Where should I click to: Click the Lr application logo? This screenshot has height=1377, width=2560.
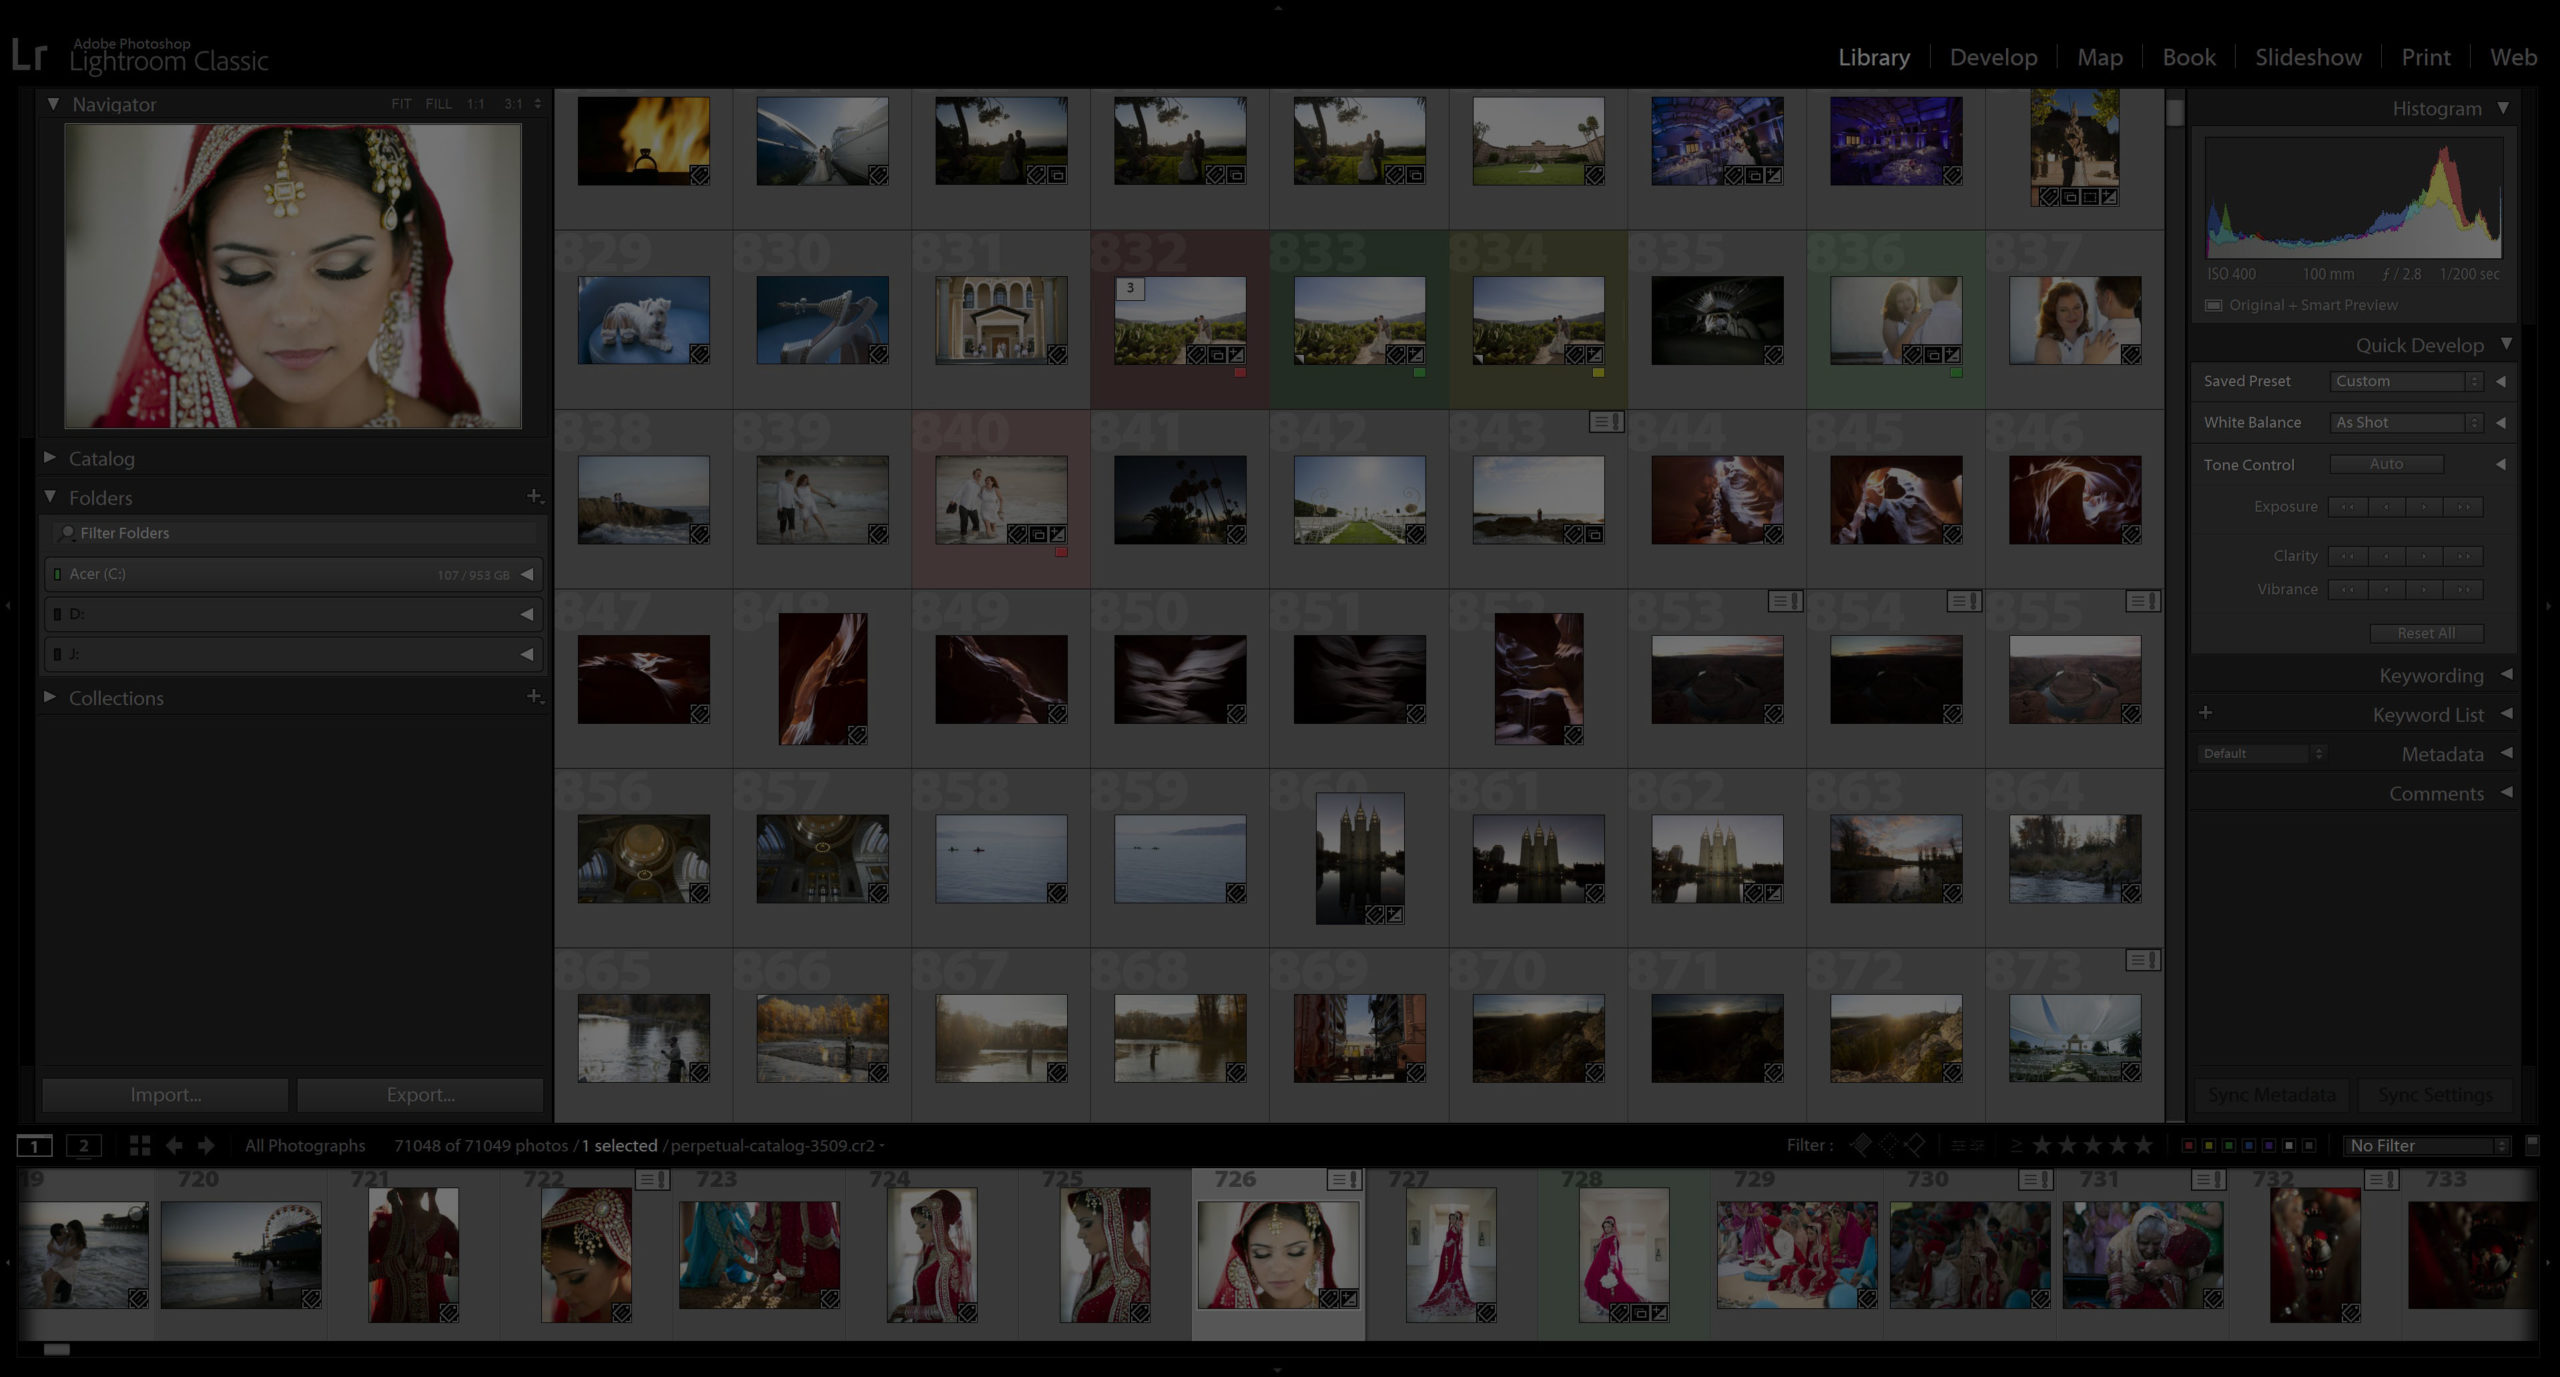tap(30, 55)
